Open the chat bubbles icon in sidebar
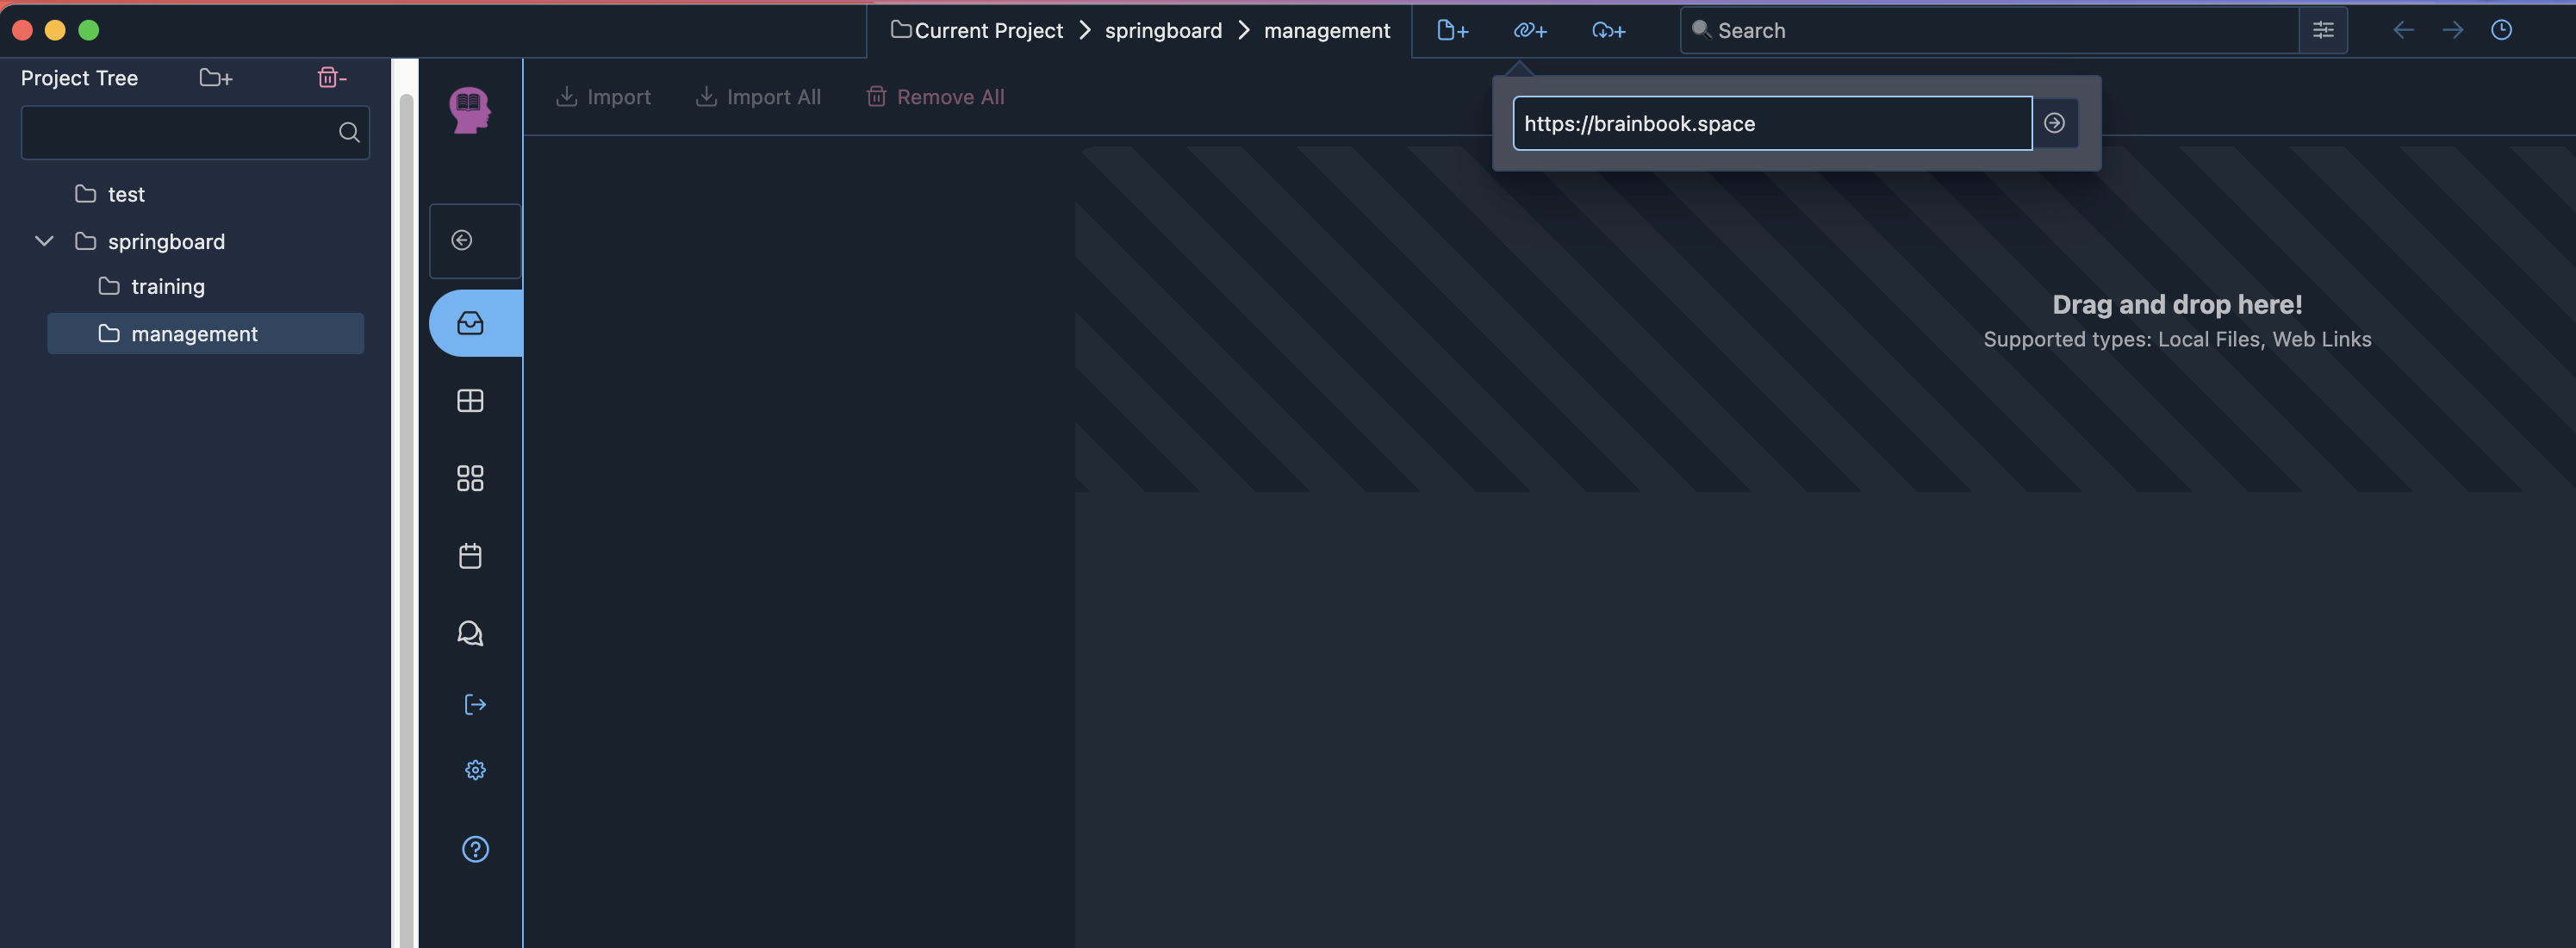Screen dimensions: 2576x948 [x=470, y=633]
